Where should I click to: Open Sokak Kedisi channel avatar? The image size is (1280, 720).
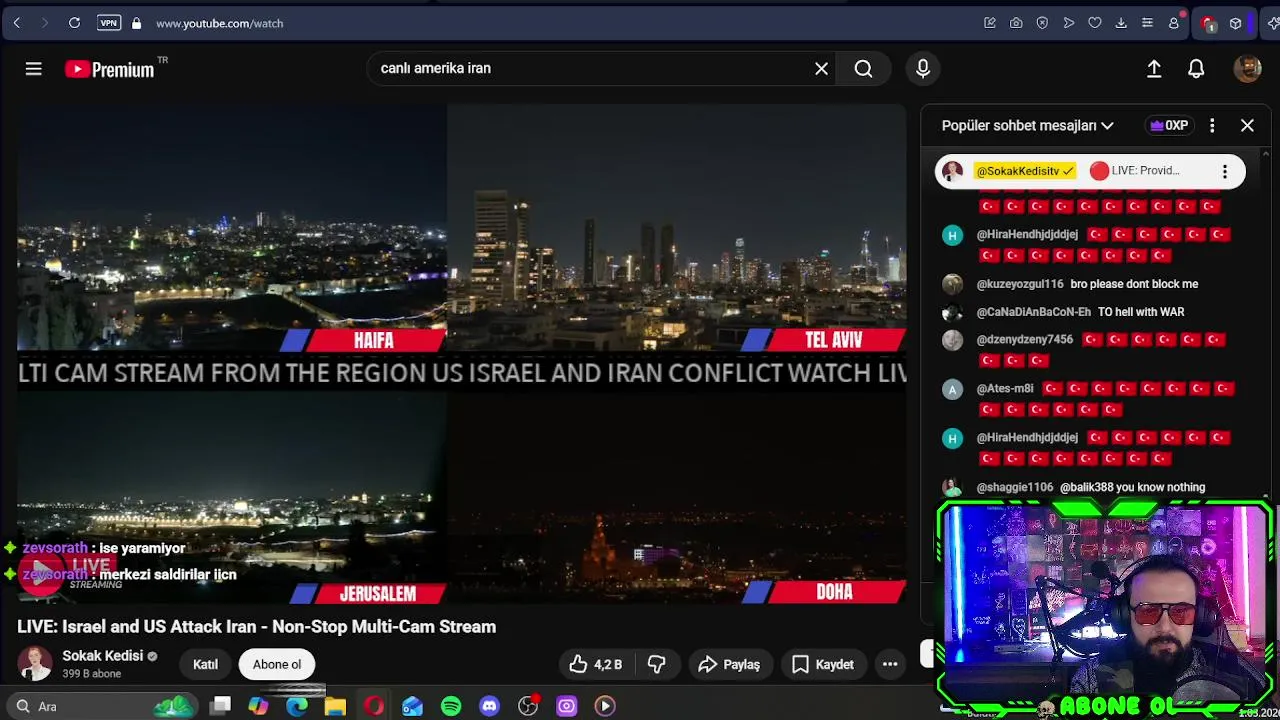pyautogui.click(x=34, y=664)
